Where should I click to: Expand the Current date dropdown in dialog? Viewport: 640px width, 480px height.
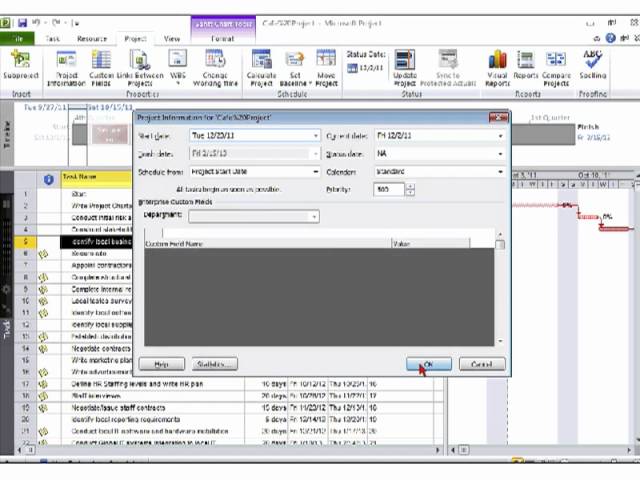point(500,136)
